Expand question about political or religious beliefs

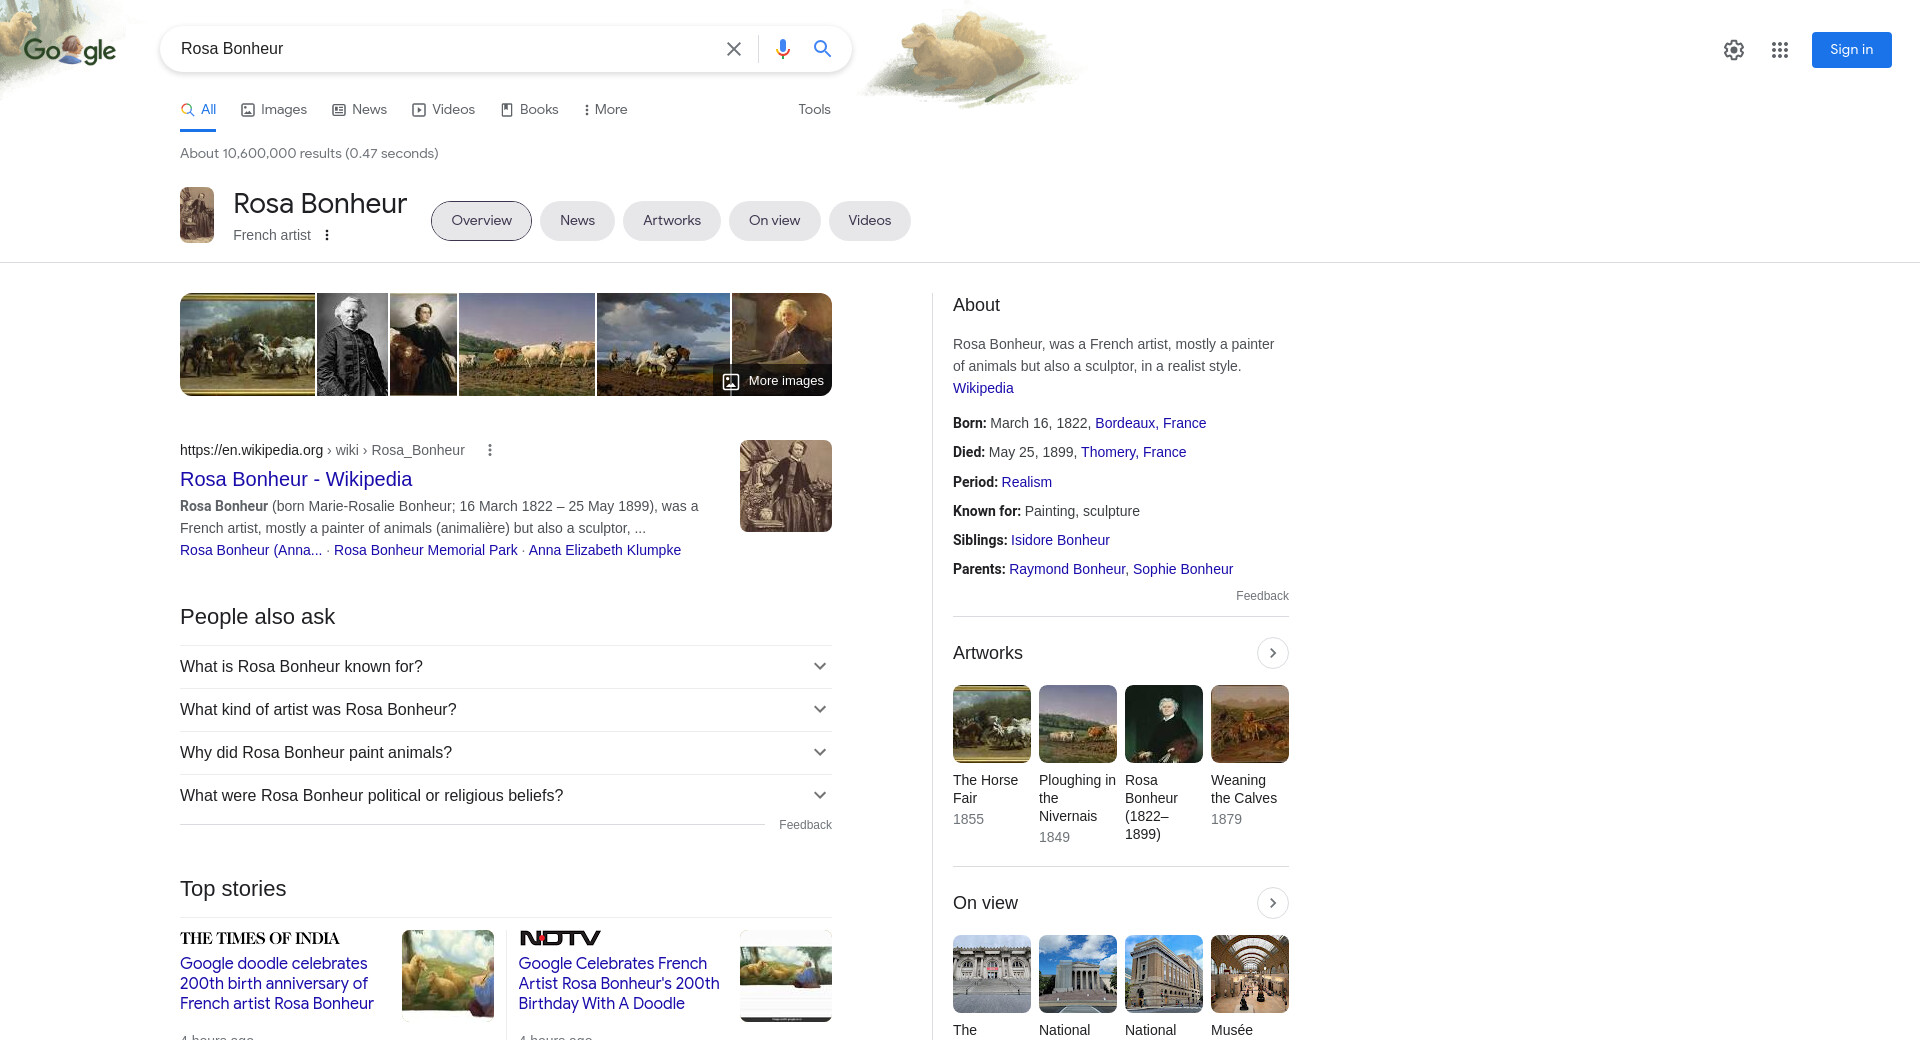pos(505,796)
